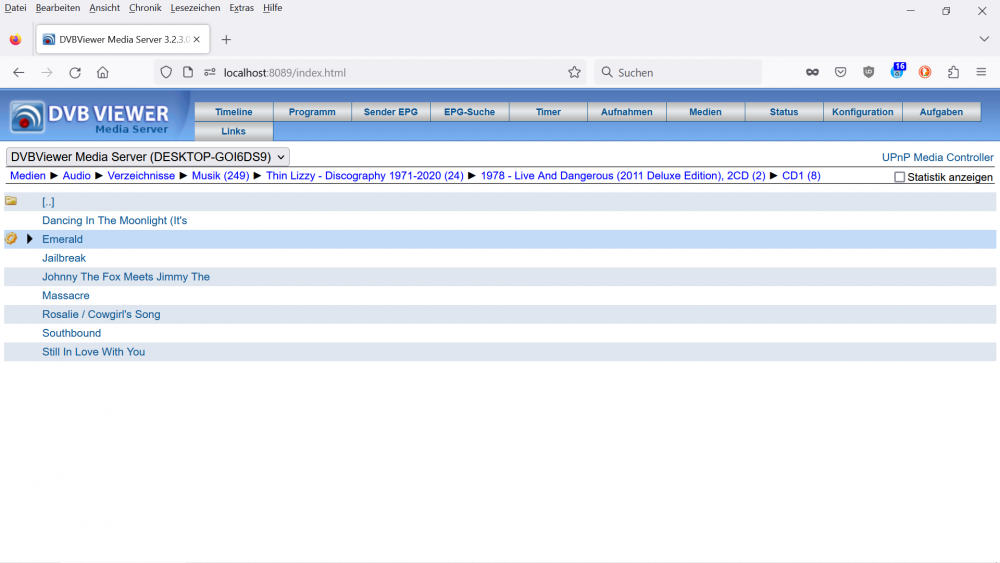Click the tracking protection shield in address bar

pyautogui.click(x=166, y=73)
